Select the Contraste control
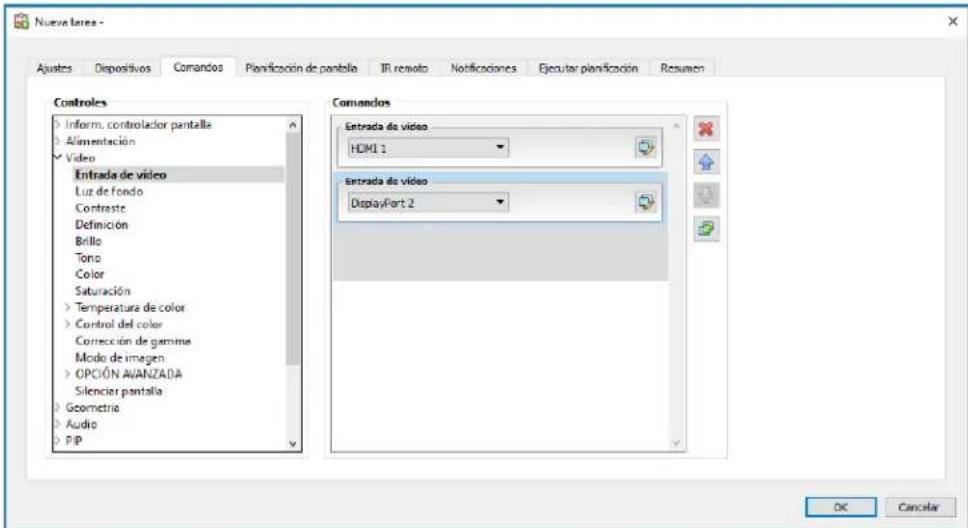 100,208
